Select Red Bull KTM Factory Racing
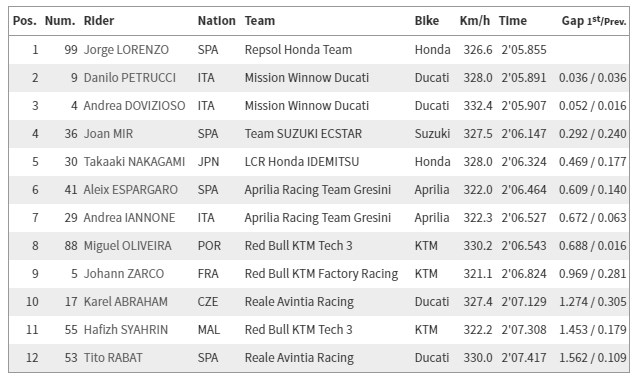The width and height of the screenshot is (635, 378). click(x=321, y=274)
